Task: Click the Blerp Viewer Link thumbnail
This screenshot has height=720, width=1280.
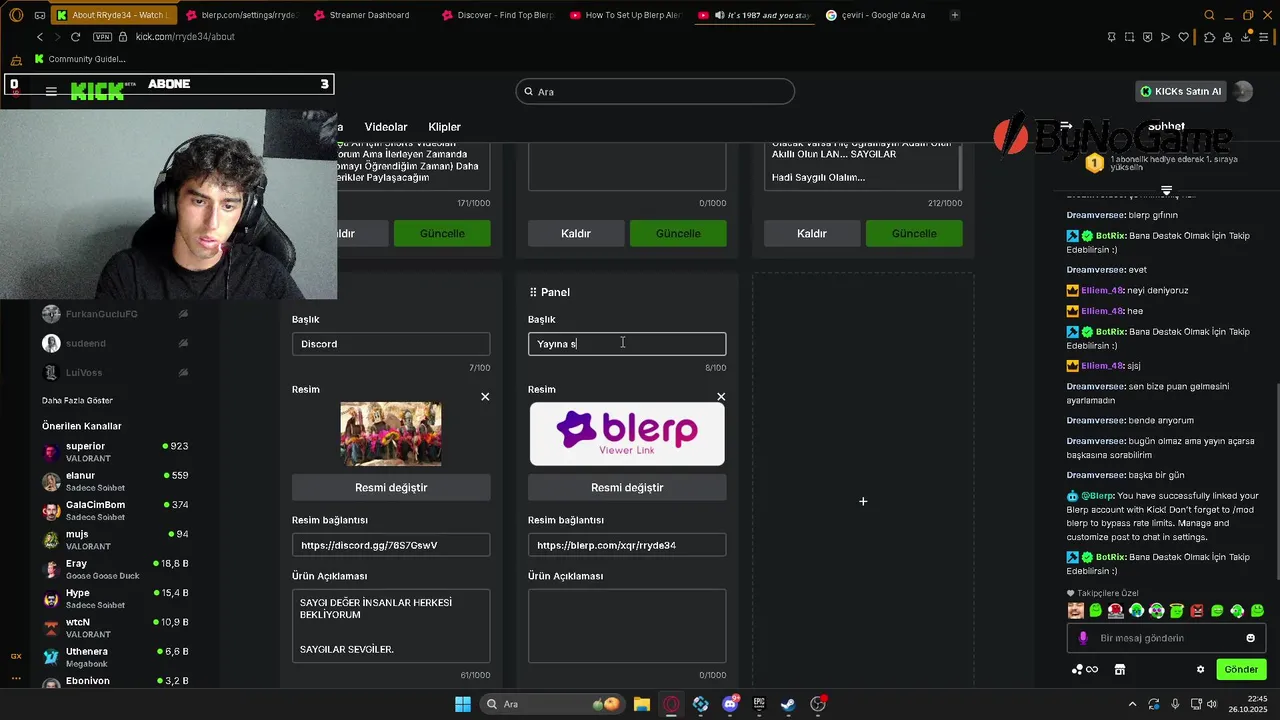Action: [x=627, y=434]
